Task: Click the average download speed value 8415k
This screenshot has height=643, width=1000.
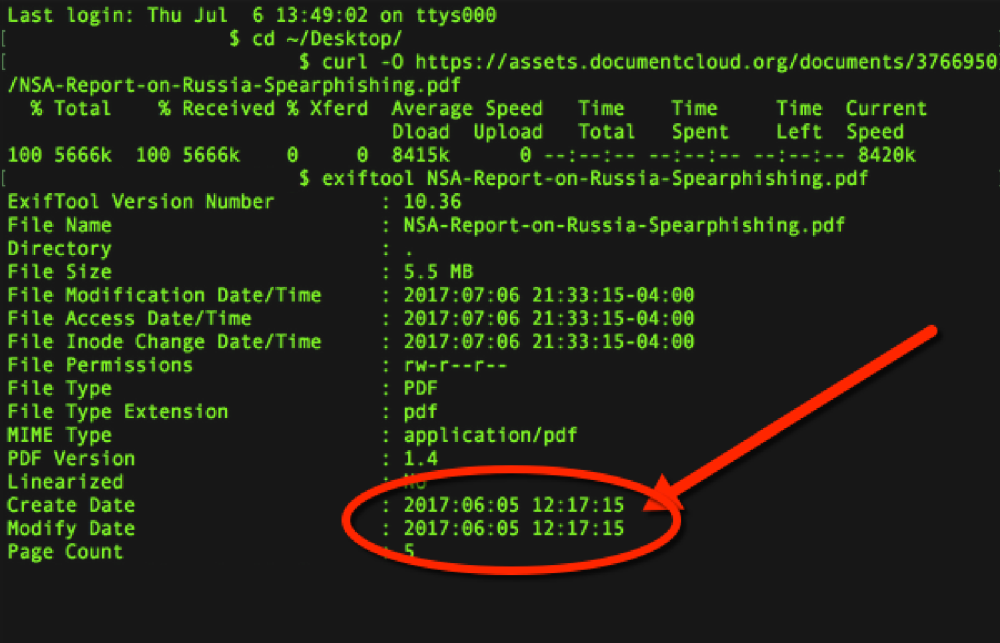Action: pyautogui.click(x=420, y=155)
